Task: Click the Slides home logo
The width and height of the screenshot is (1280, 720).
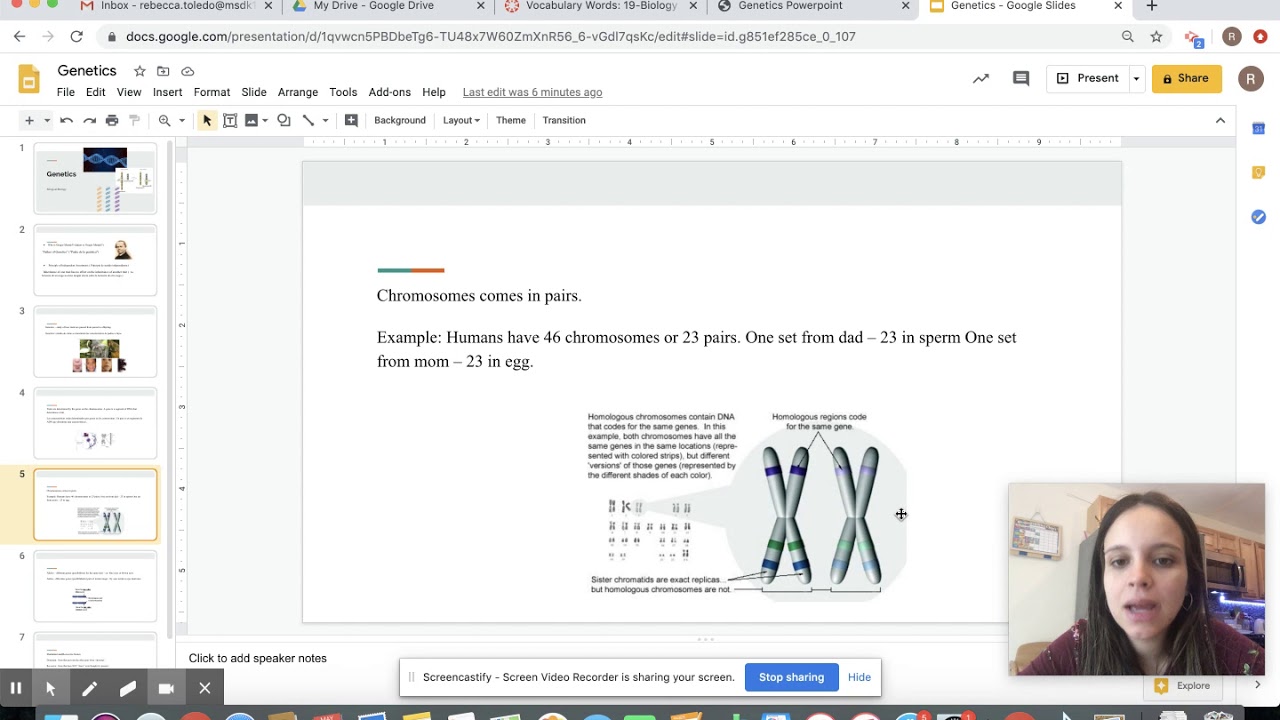Action: pos(29,79)
